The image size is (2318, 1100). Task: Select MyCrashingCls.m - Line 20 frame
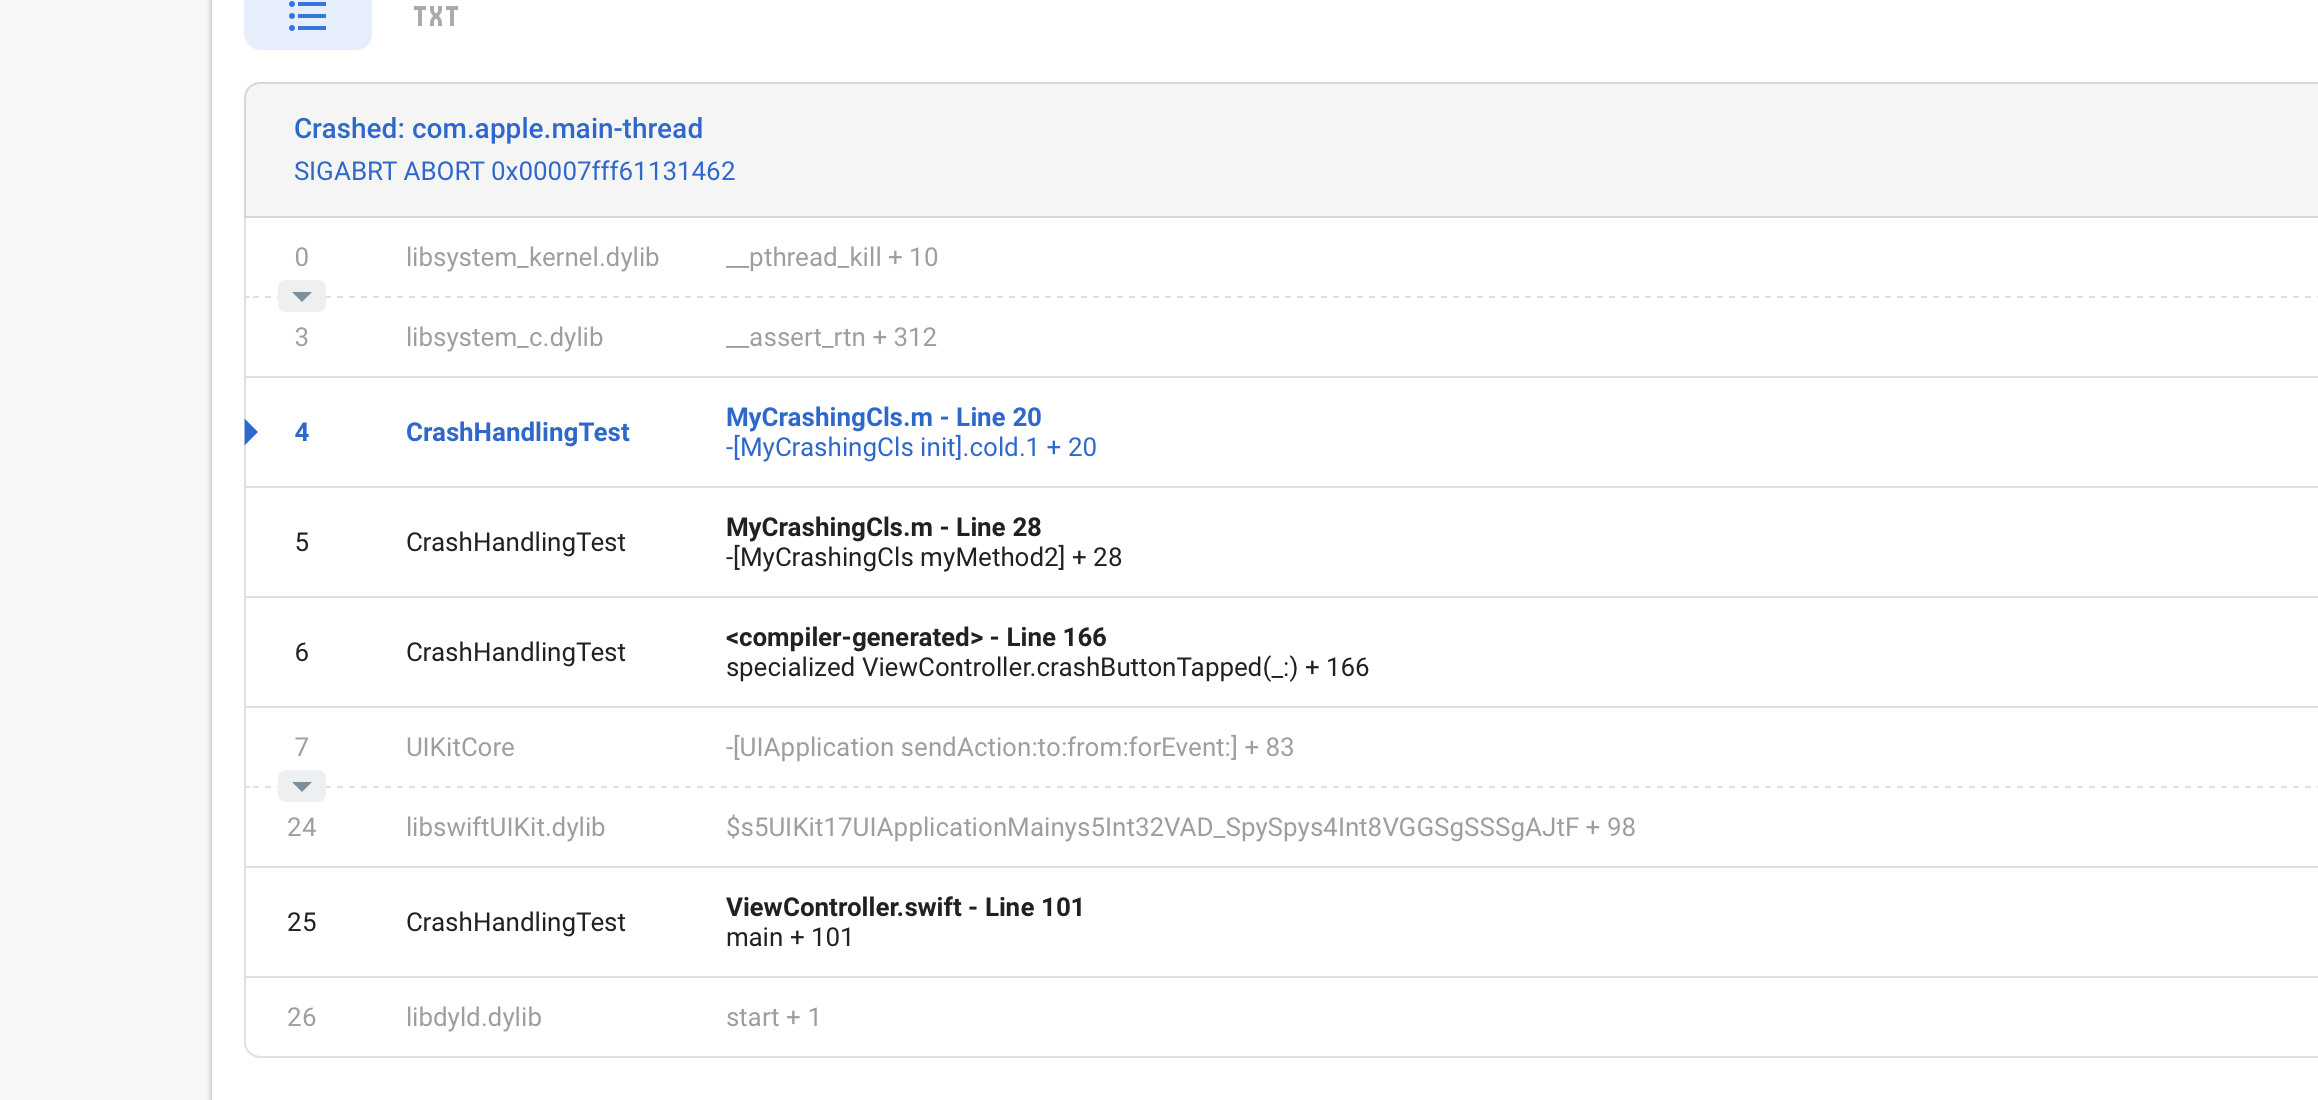(x=883, y=417)
